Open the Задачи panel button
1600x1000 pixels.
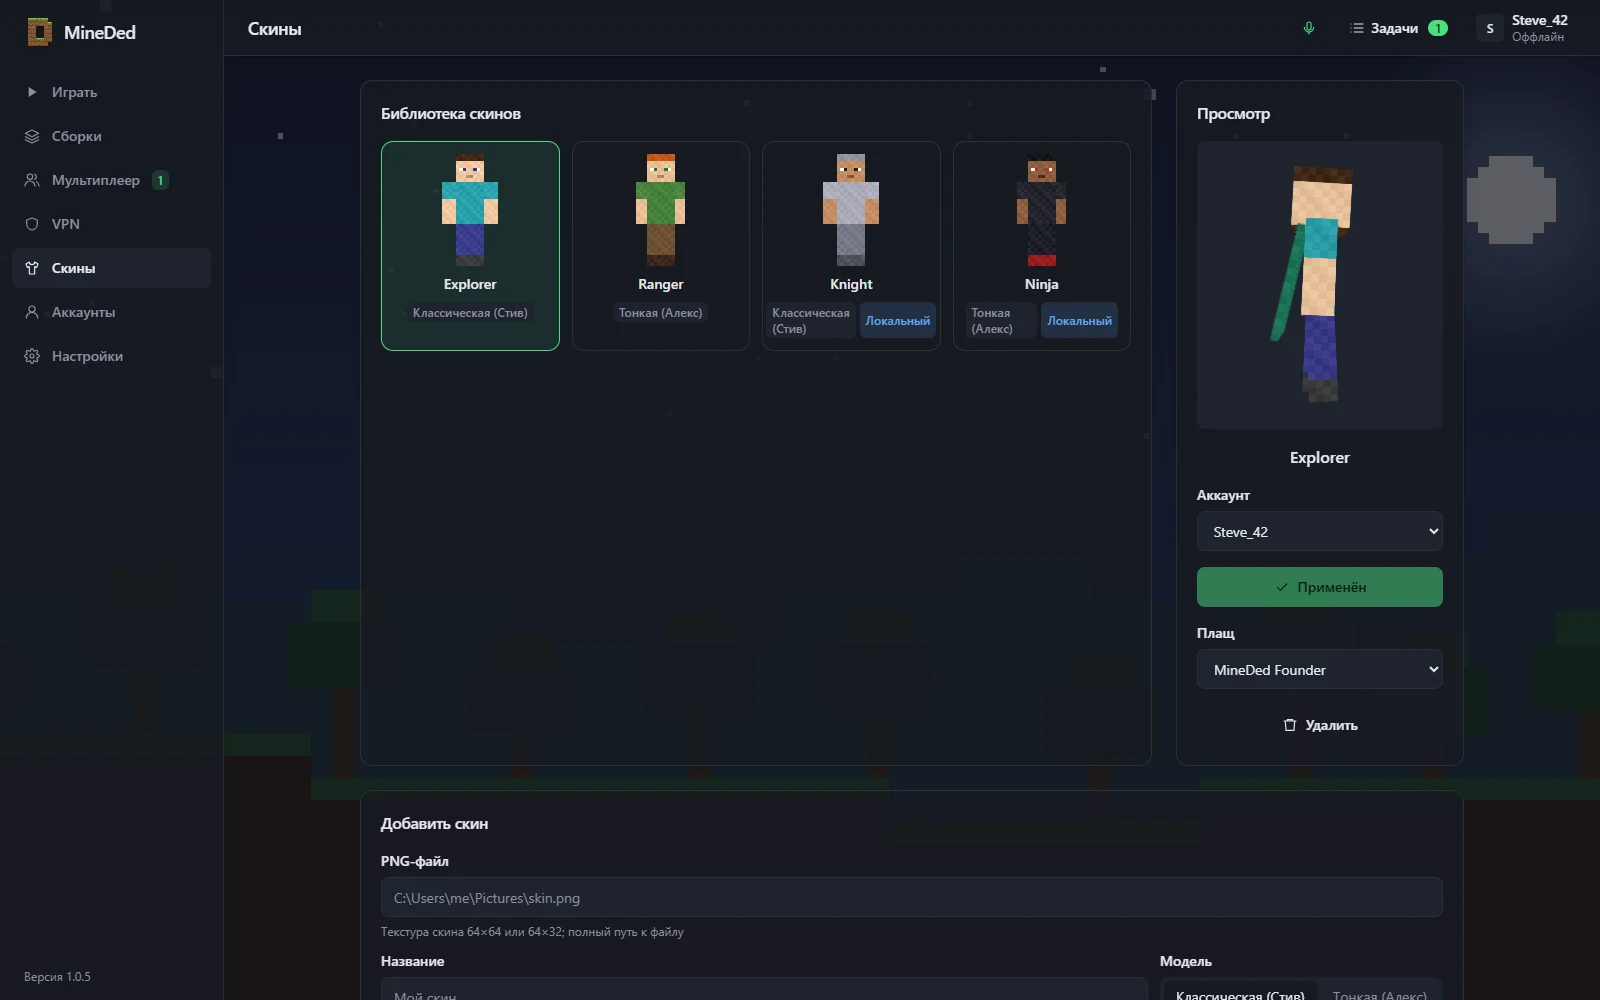[x=1398, y=28]
